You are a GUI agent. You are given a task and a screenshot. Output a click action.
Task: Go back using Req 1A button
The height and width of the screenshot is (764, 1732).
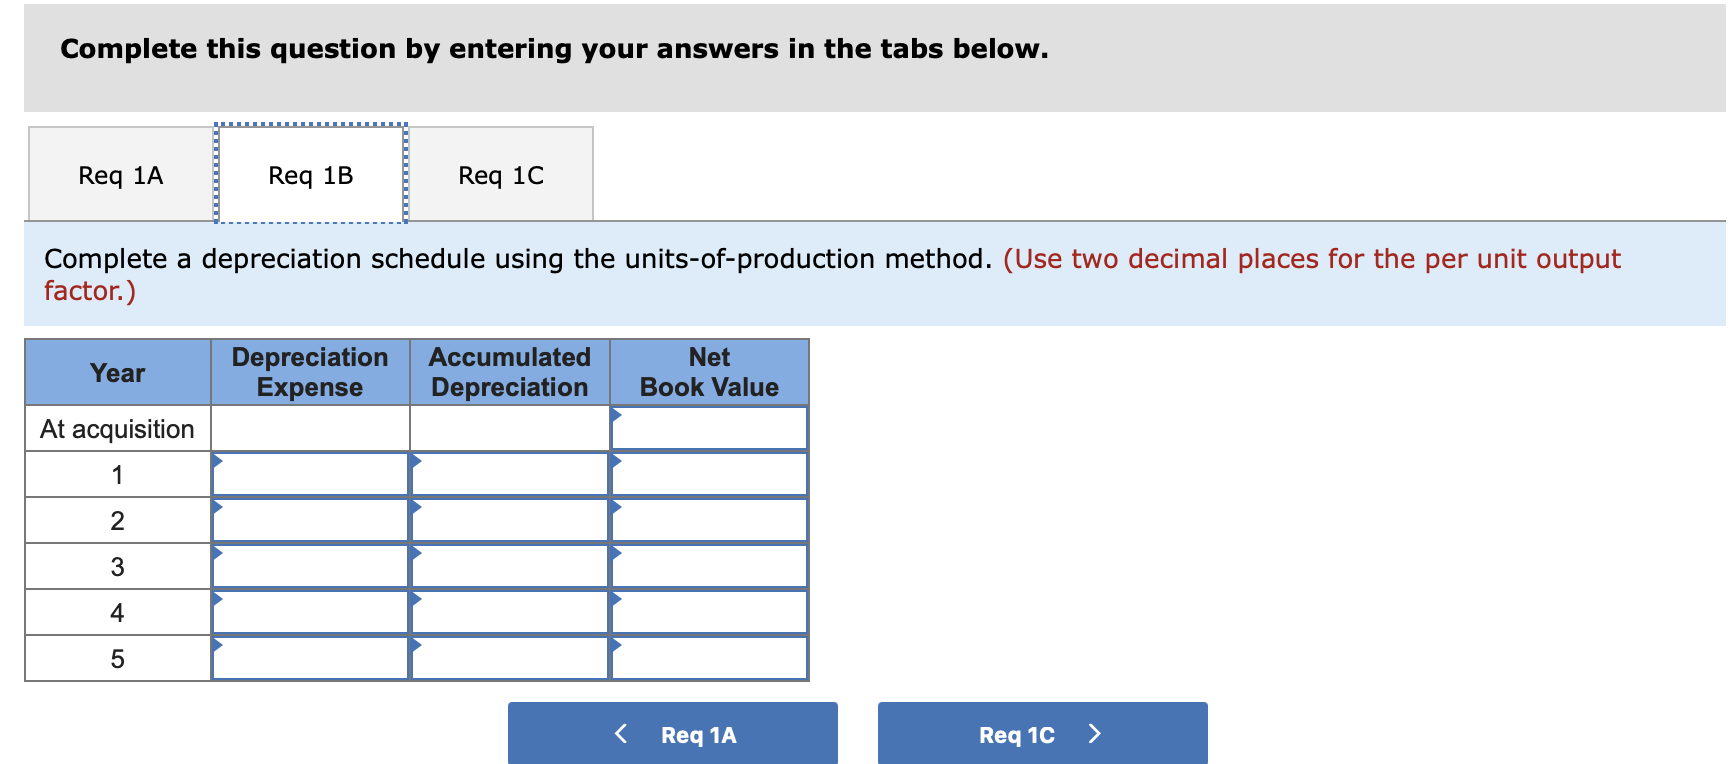673,735
